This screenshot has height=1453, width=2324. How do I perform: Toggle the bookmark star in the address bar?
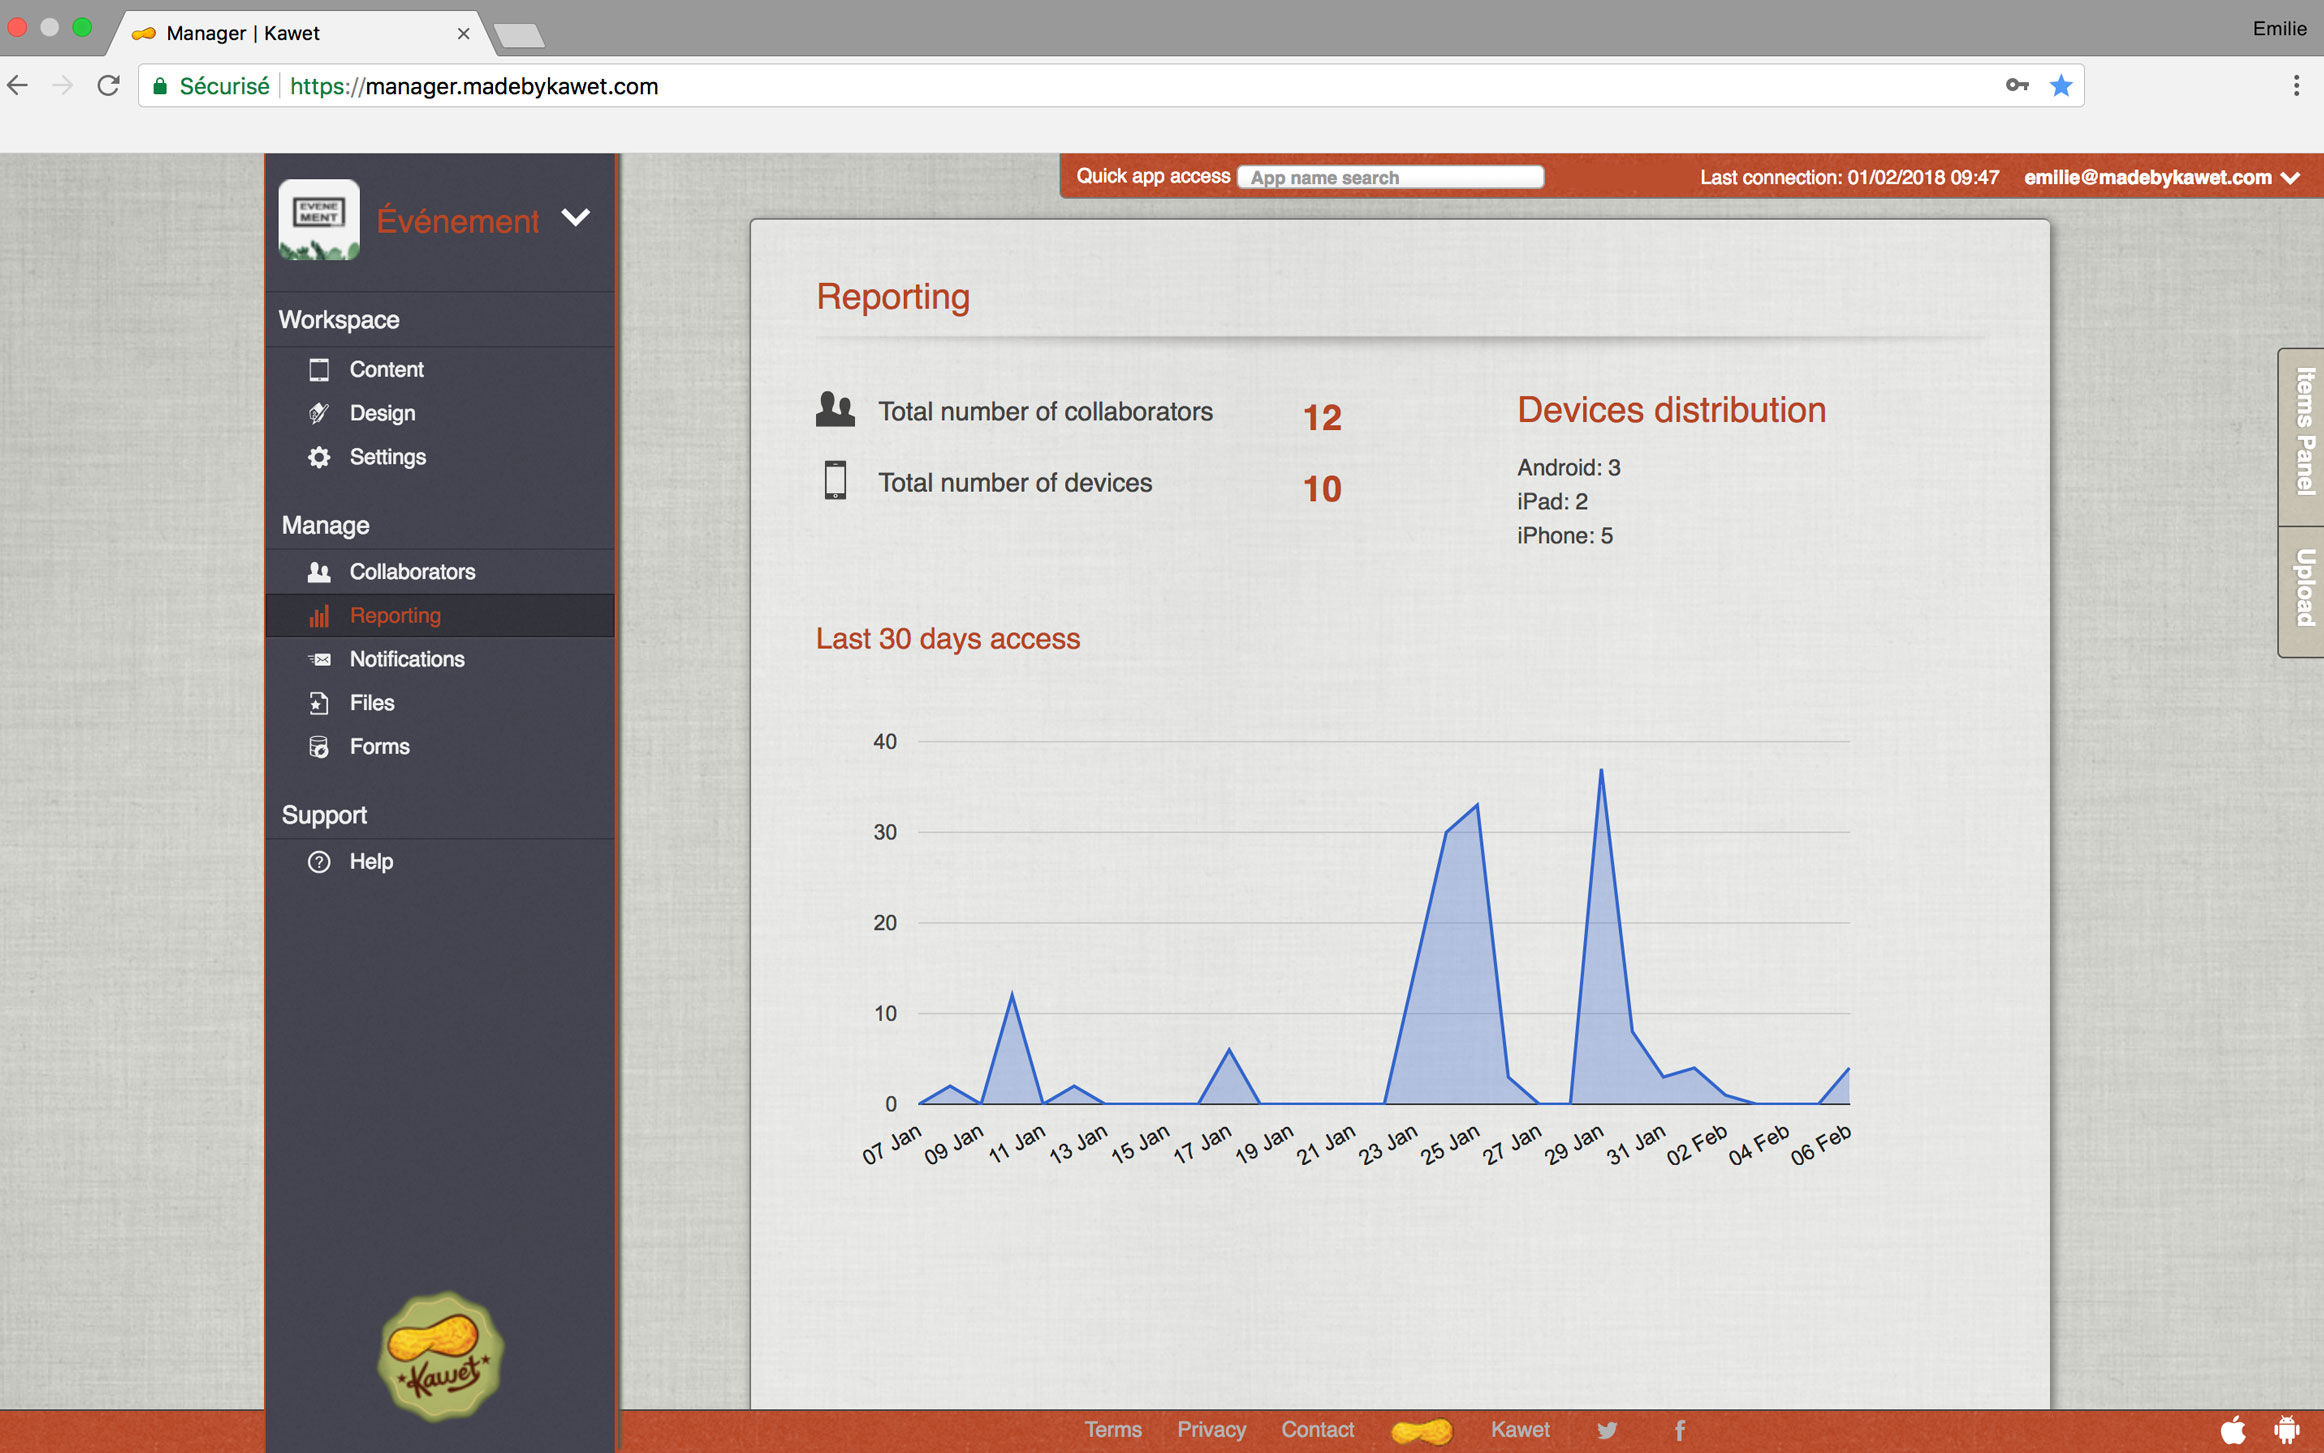tap(2062, 86)
